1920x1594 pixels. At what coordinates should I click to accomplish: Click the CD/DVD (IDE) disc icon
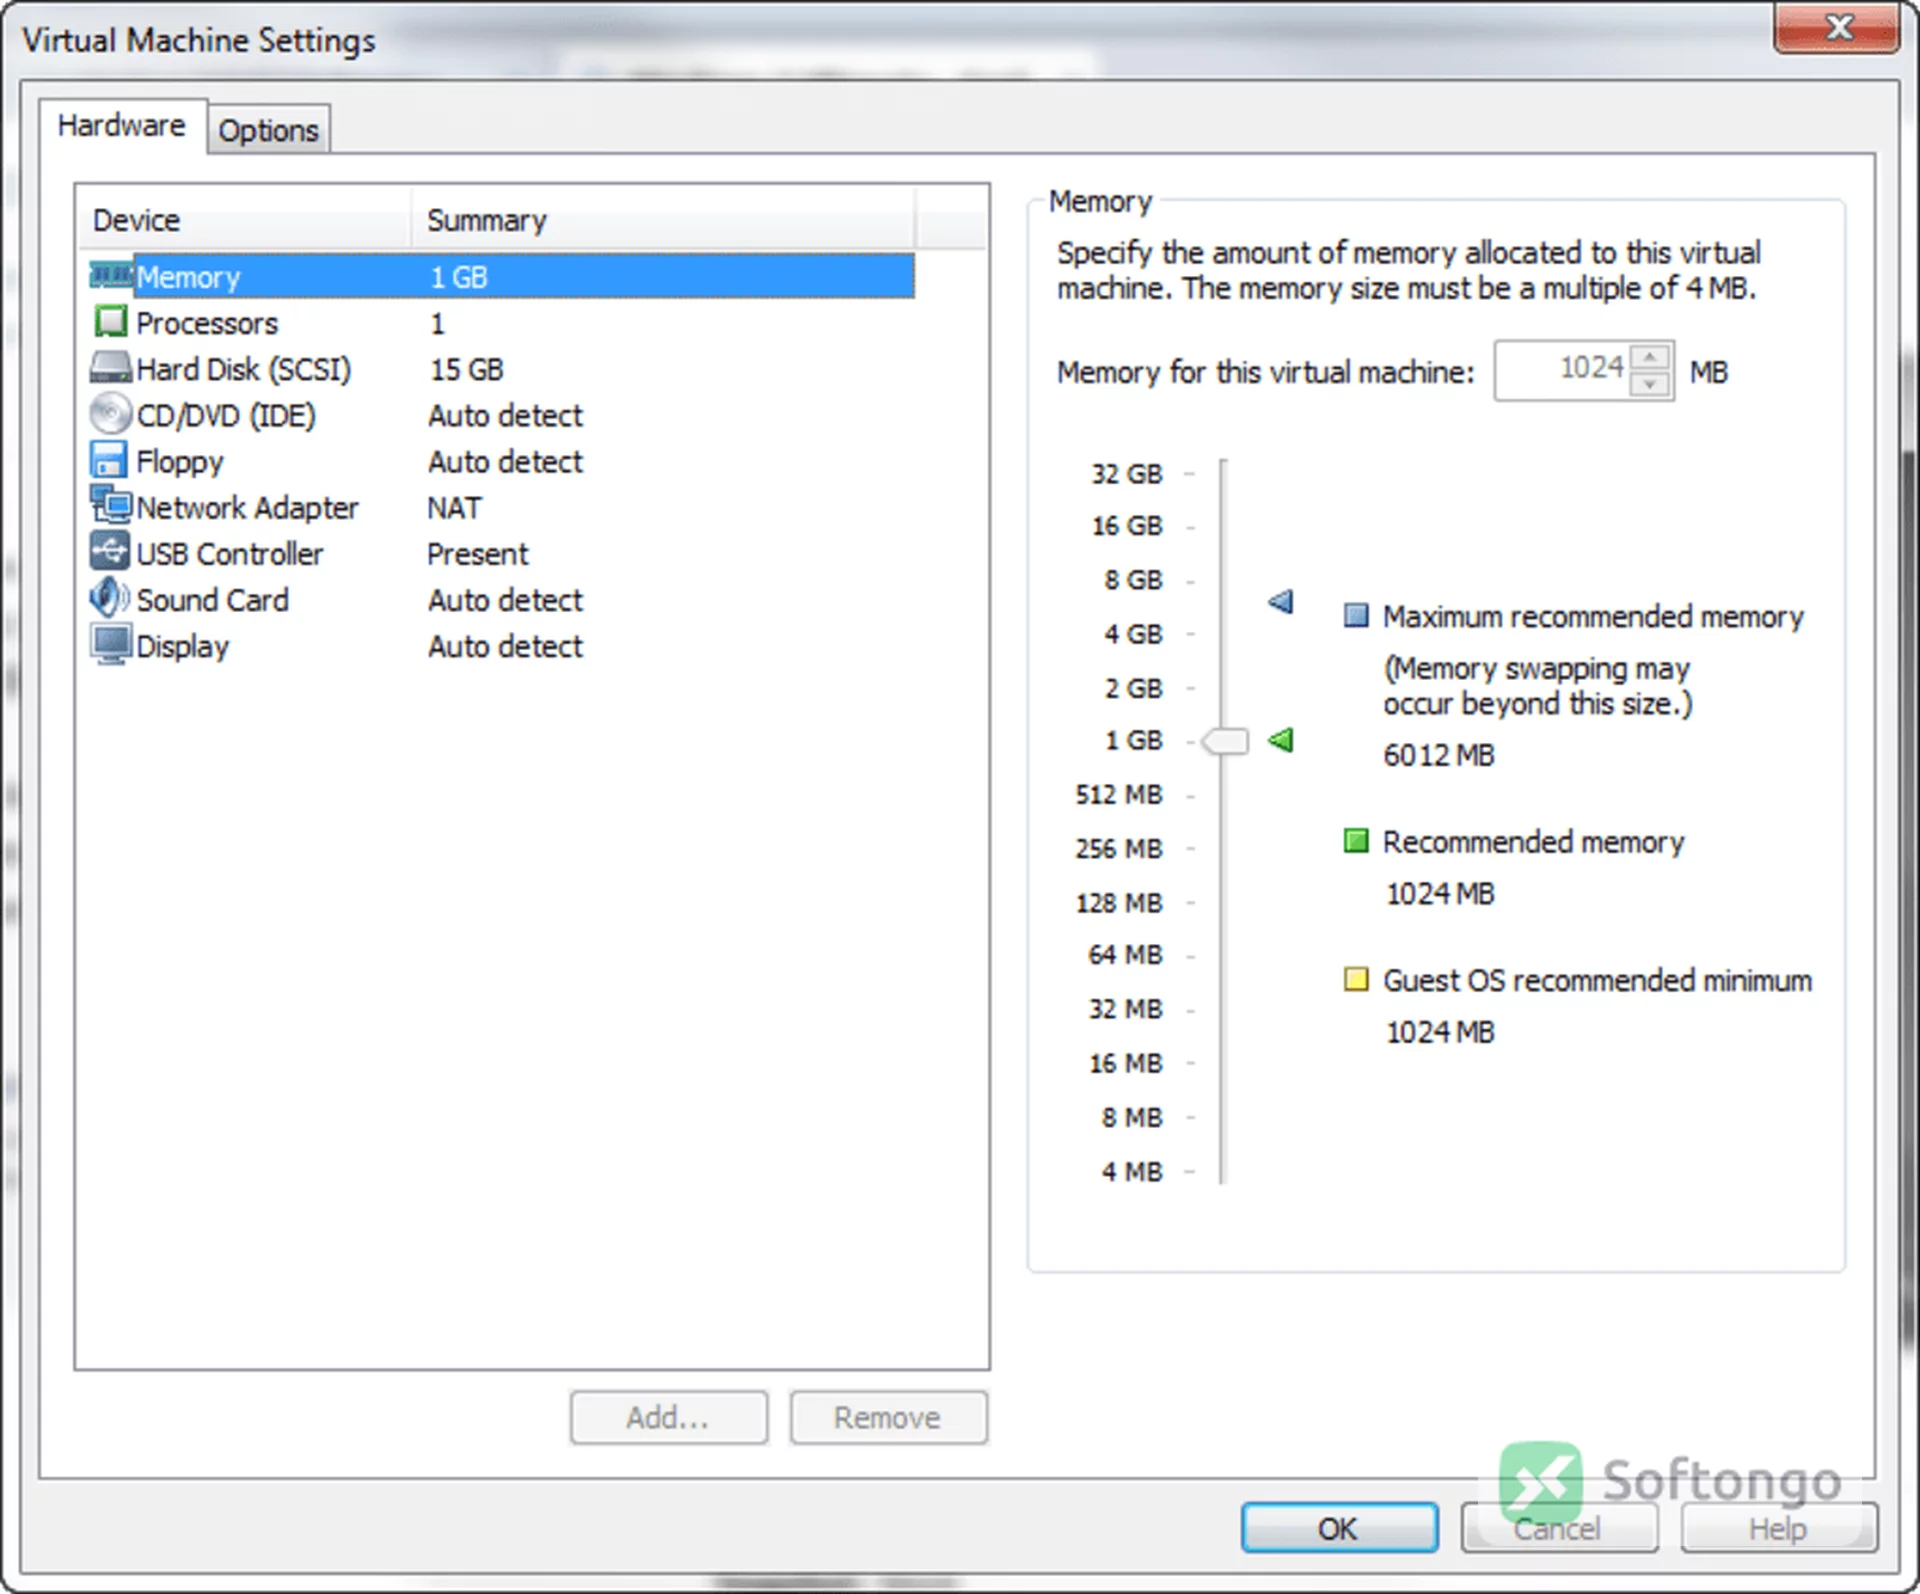[111, 414]
